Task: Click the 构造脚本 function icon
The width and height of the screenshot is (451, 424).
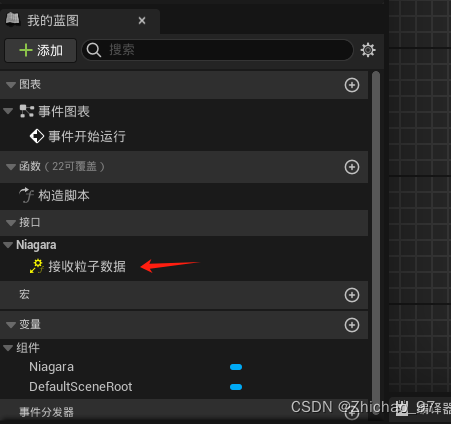Action: pos(26,195)
